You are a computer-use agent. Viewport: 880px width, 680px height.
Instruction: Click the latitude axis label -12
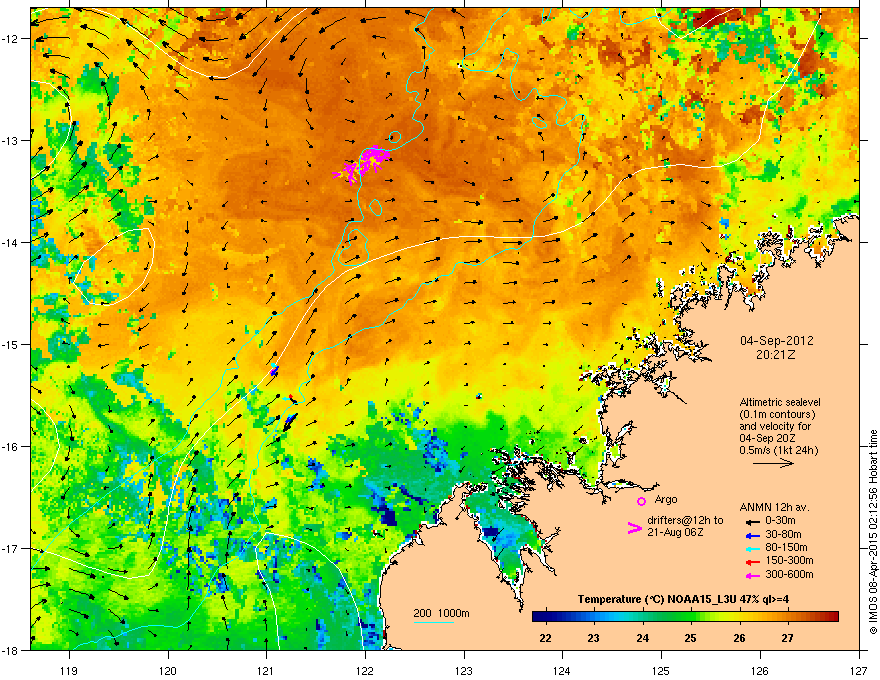10,39
